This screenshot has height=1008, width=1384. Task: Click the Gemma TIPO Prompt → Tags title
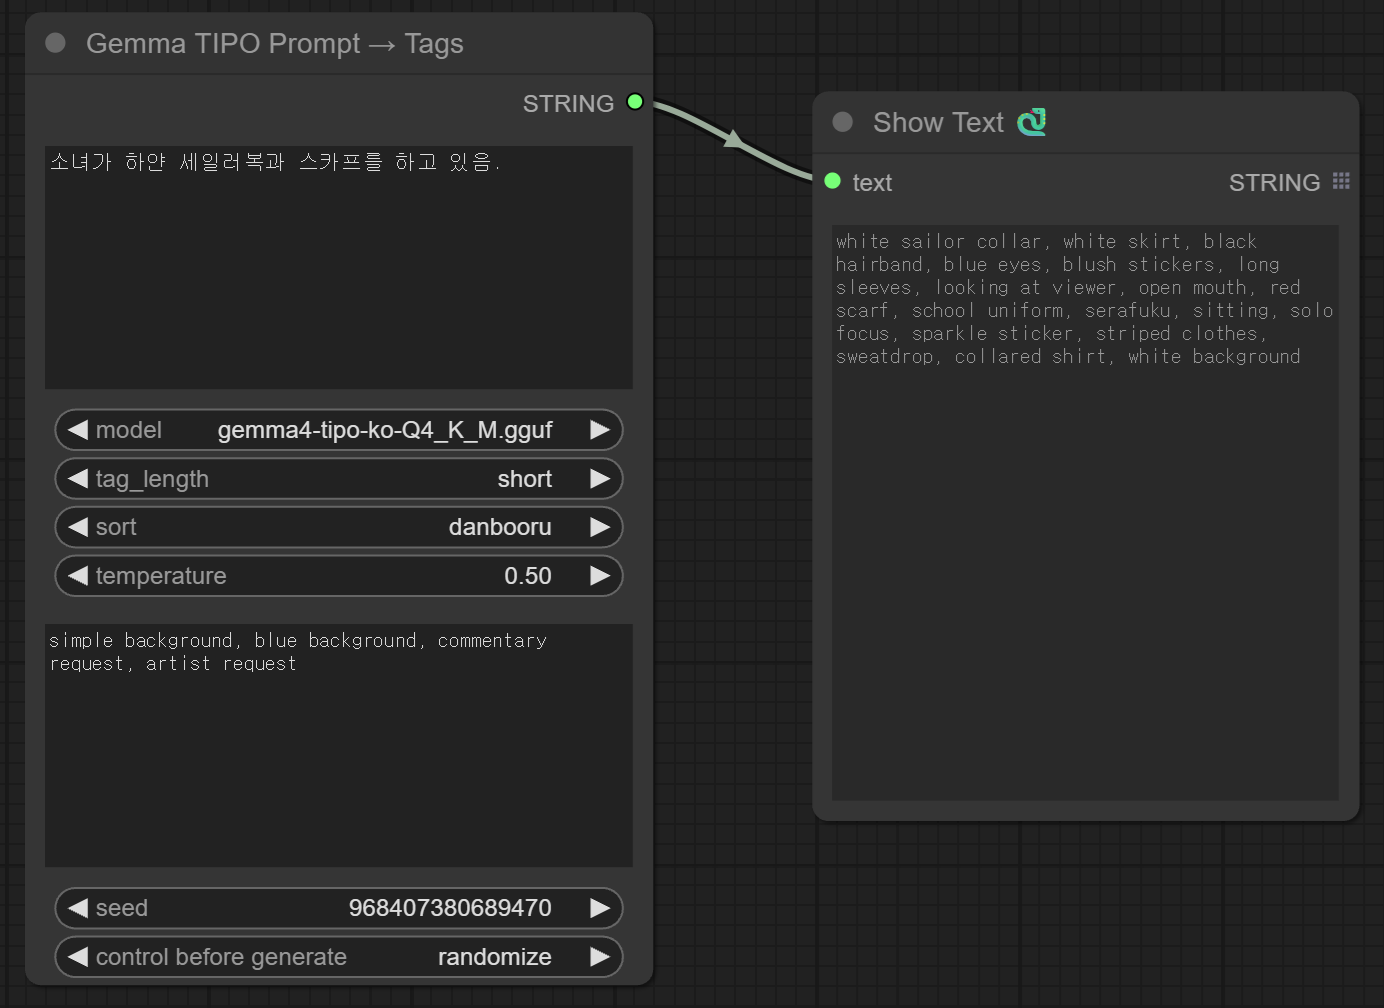pyautogui.click(x=275, y=44)
